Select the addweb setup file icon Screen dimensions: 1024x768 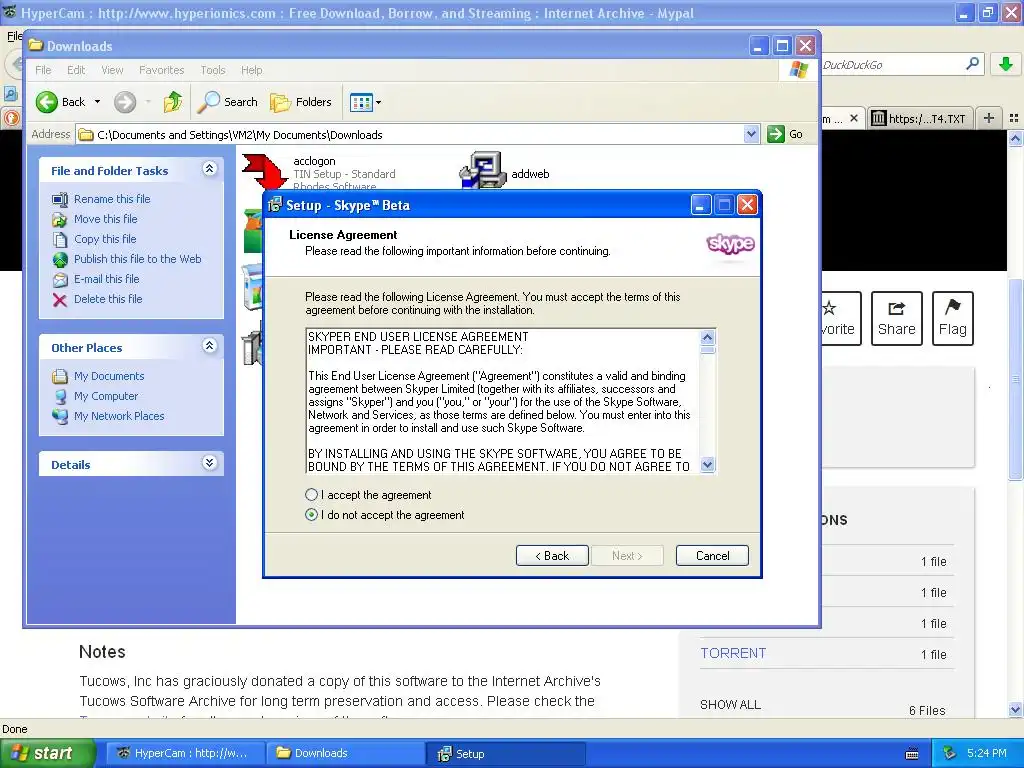[x=483, y=170]
